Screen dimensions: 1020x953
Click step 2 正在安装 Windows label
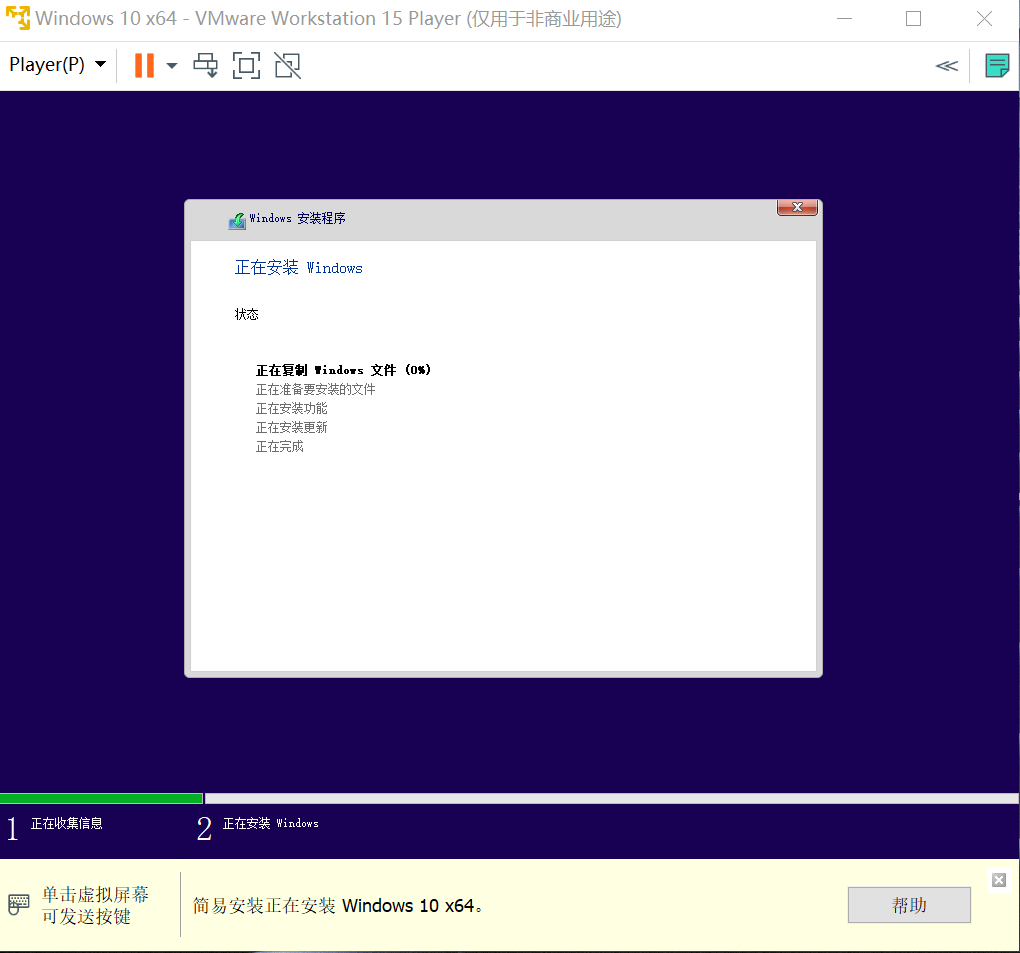click(271, 824)
